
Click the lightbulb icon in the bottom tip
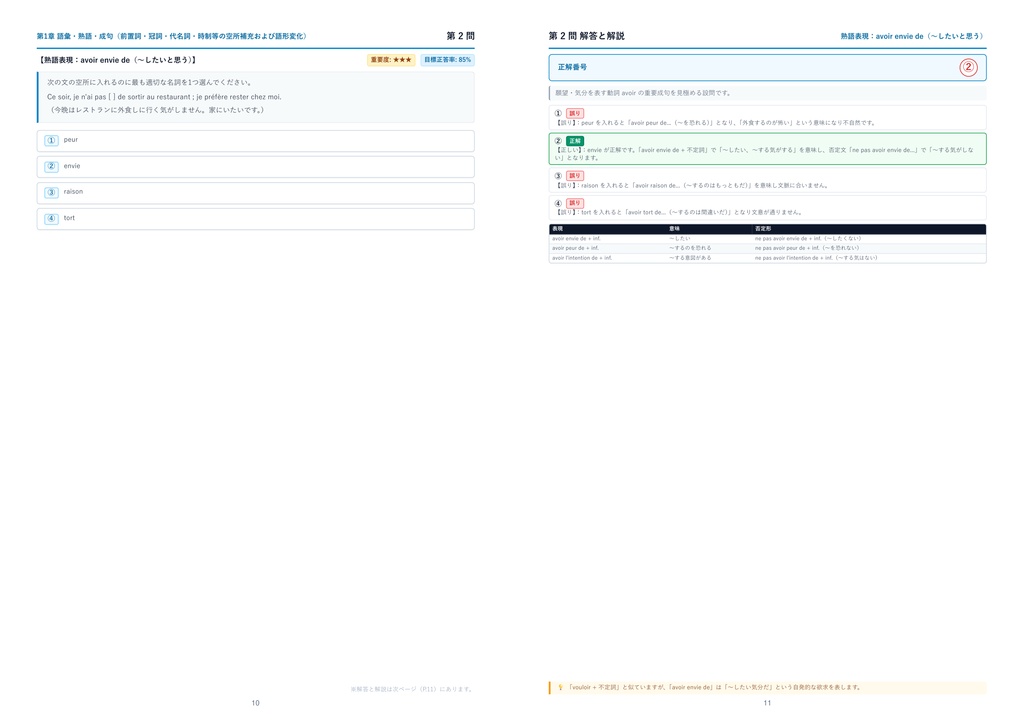[560, 687]
